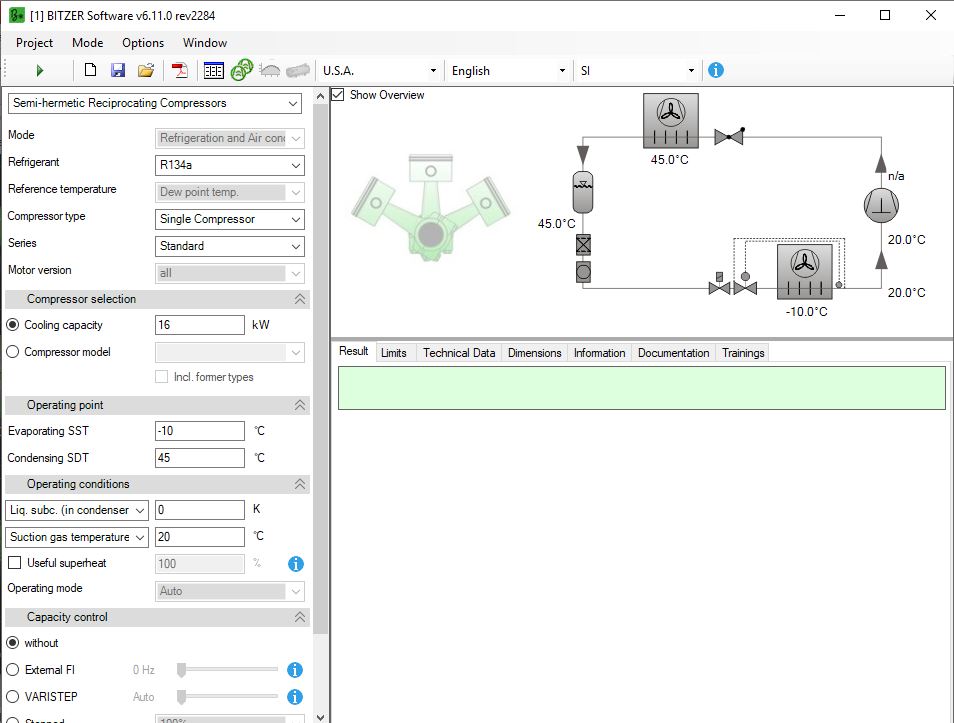
Task: Run calculation with the green play icon
Action: [40, 71]
